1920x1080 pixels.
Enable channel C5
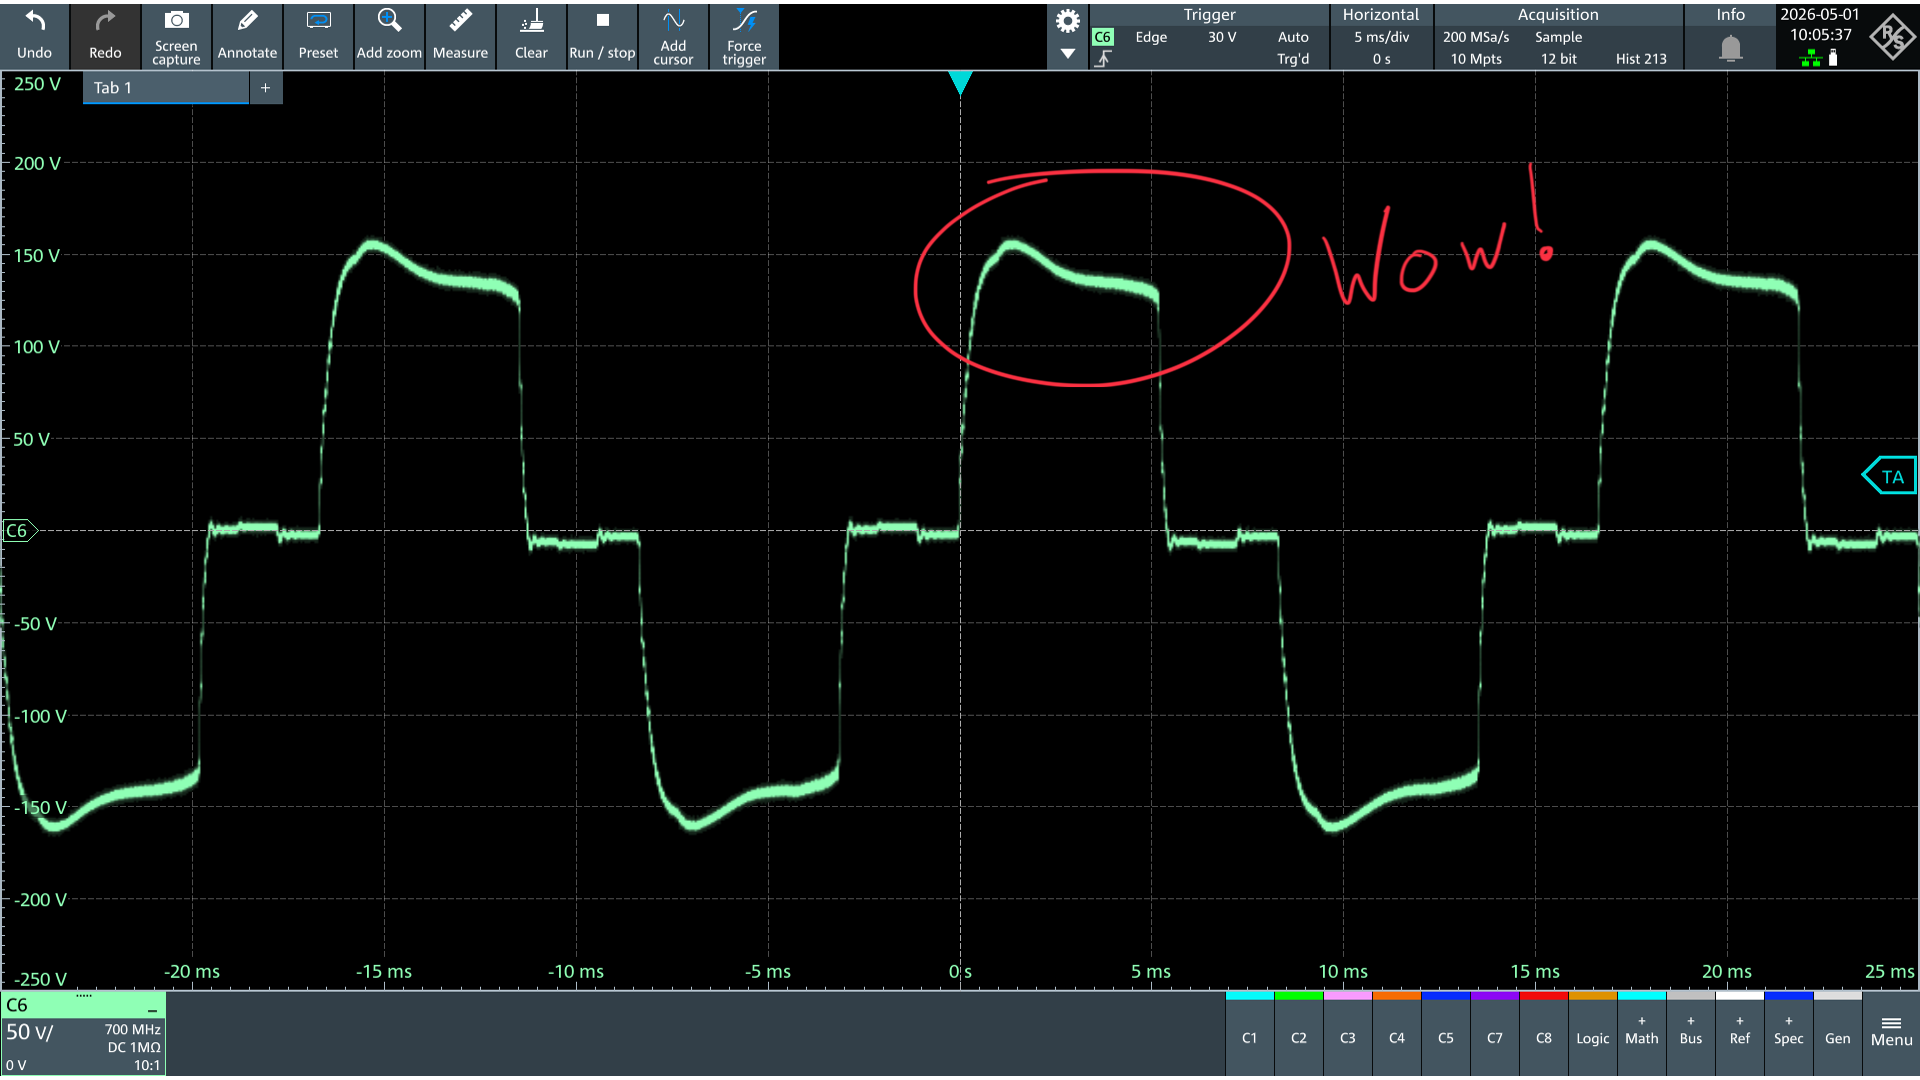[1446, 1034]
